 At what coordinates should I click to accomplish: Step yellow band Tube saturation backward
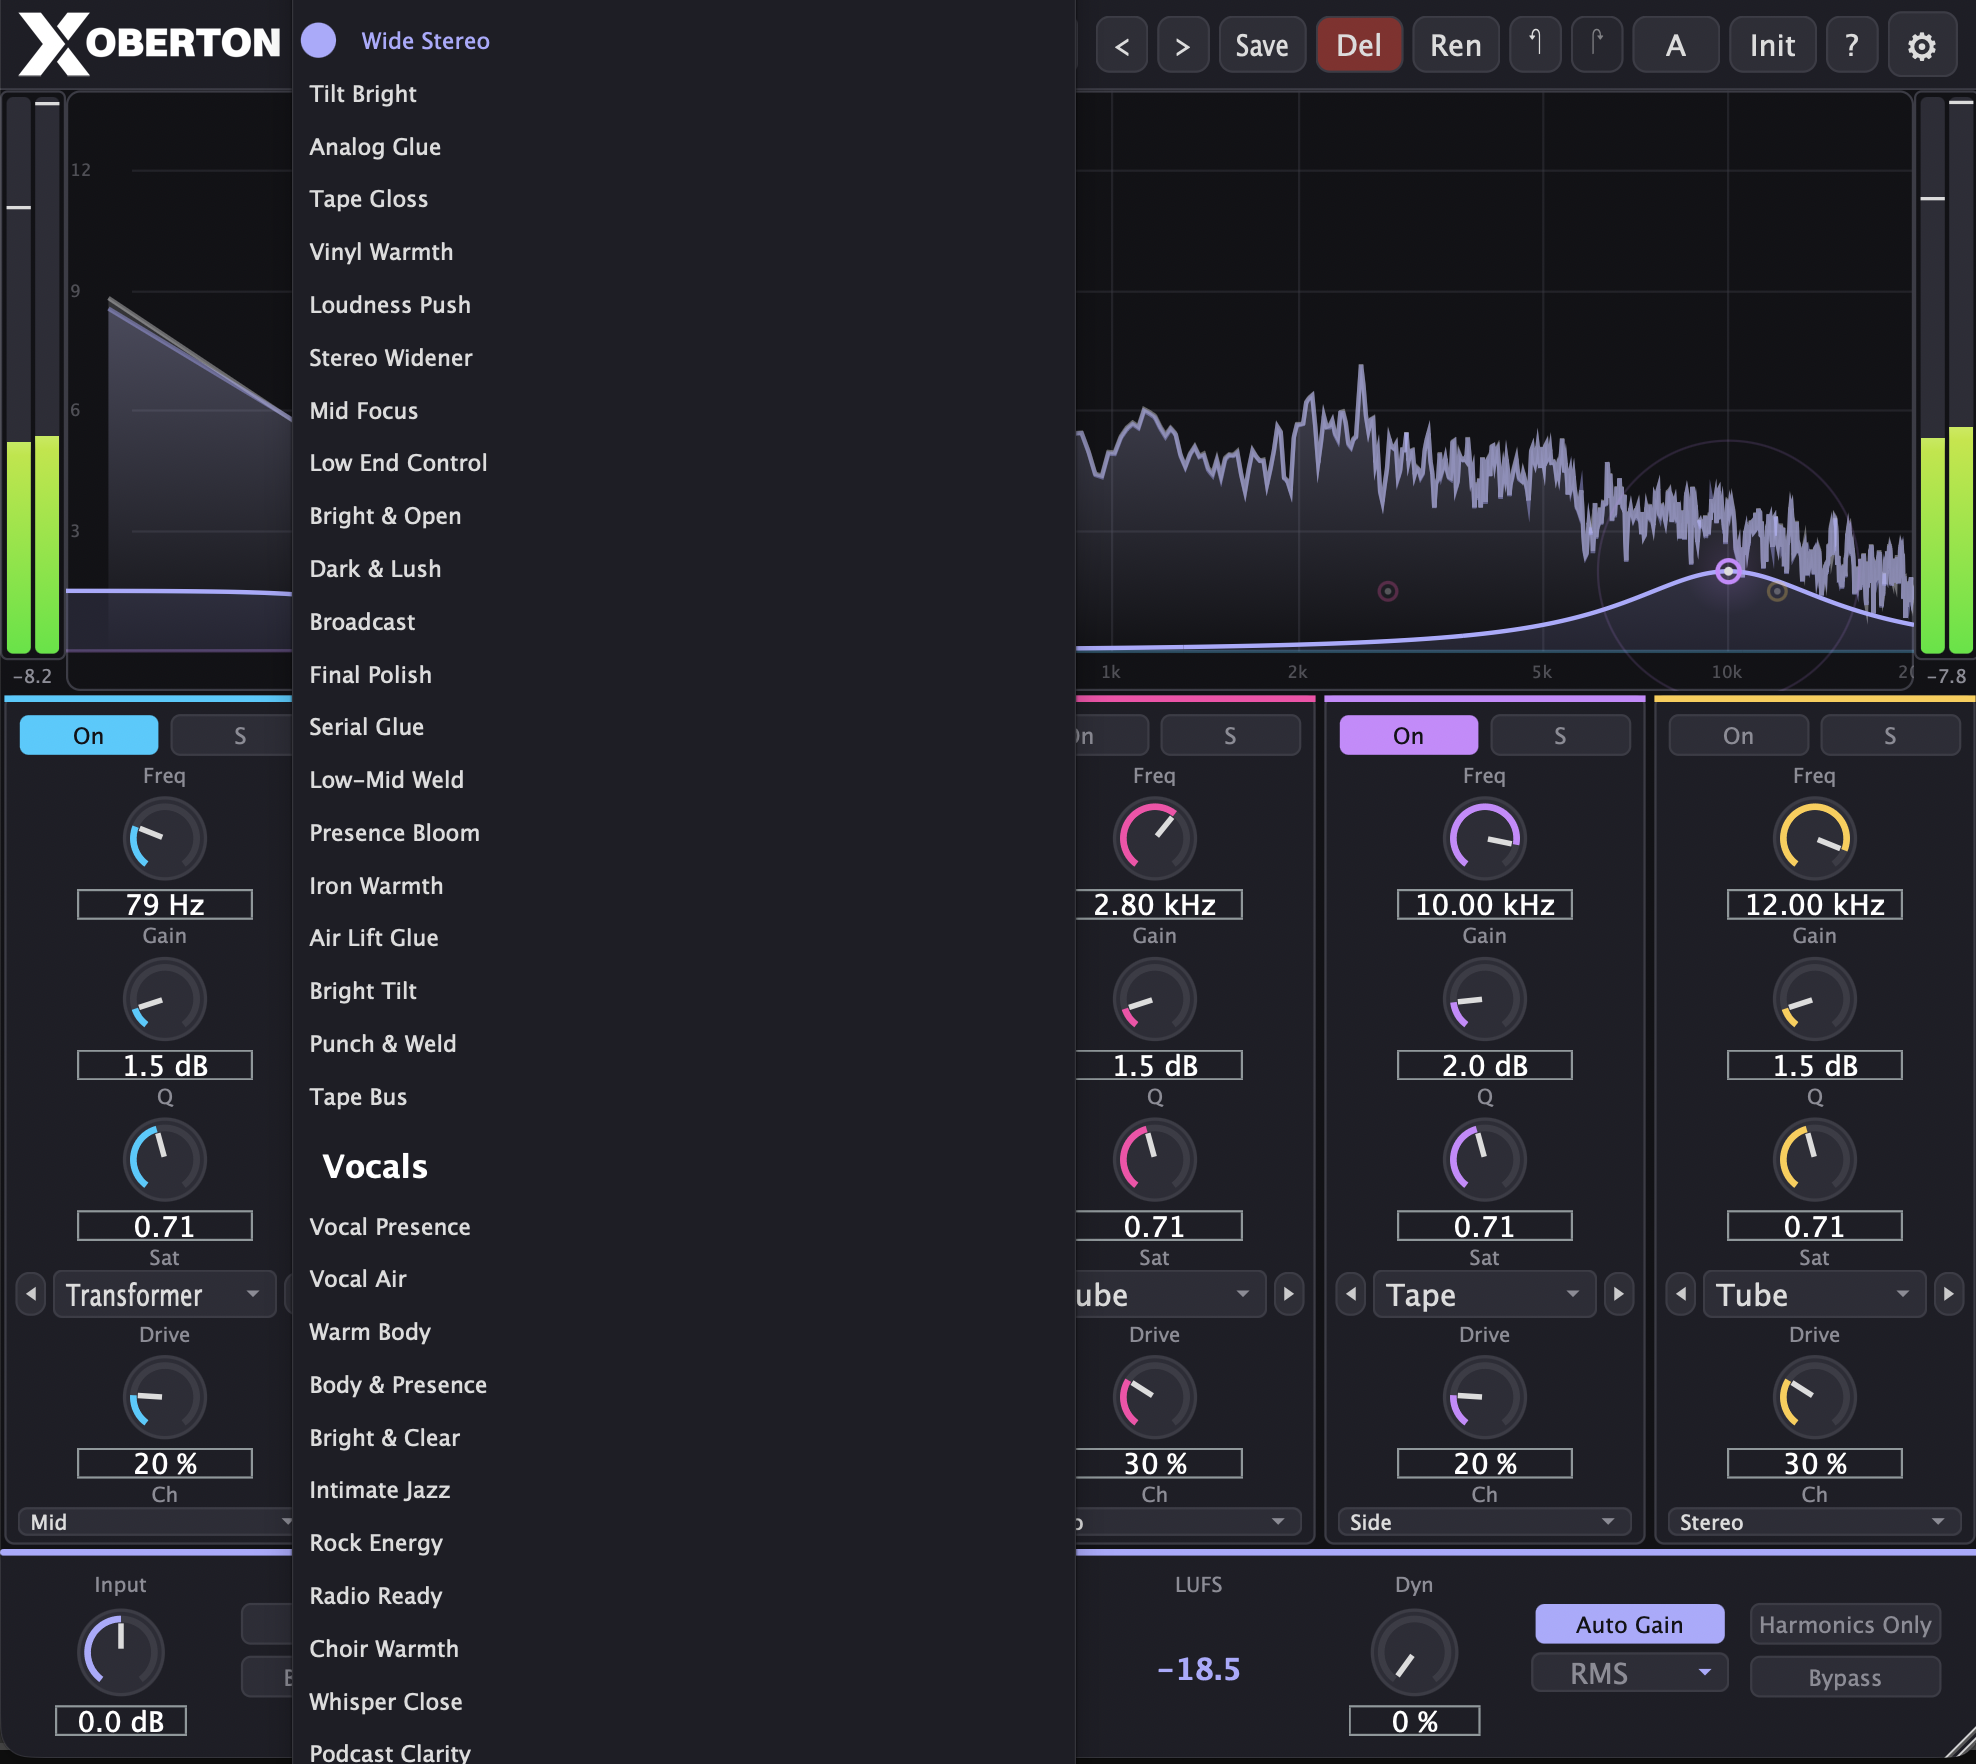coord(1681,1294)
